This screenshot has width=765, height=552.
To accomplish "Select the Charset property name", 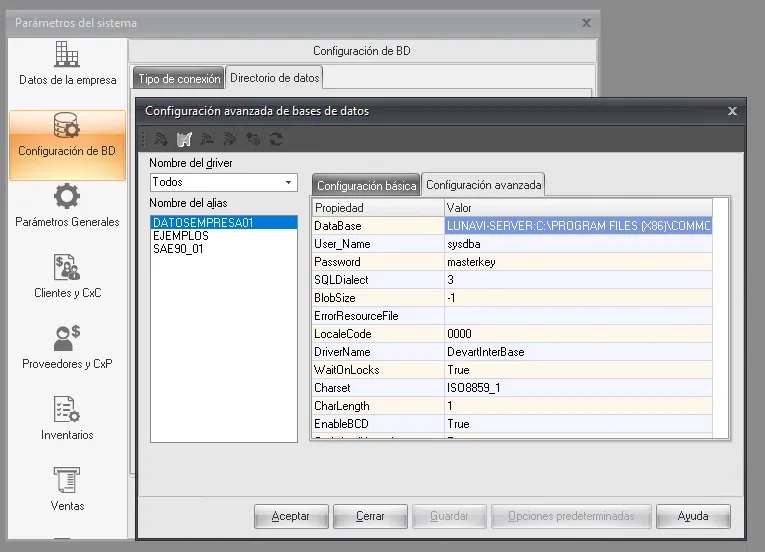I will [378, 388].
